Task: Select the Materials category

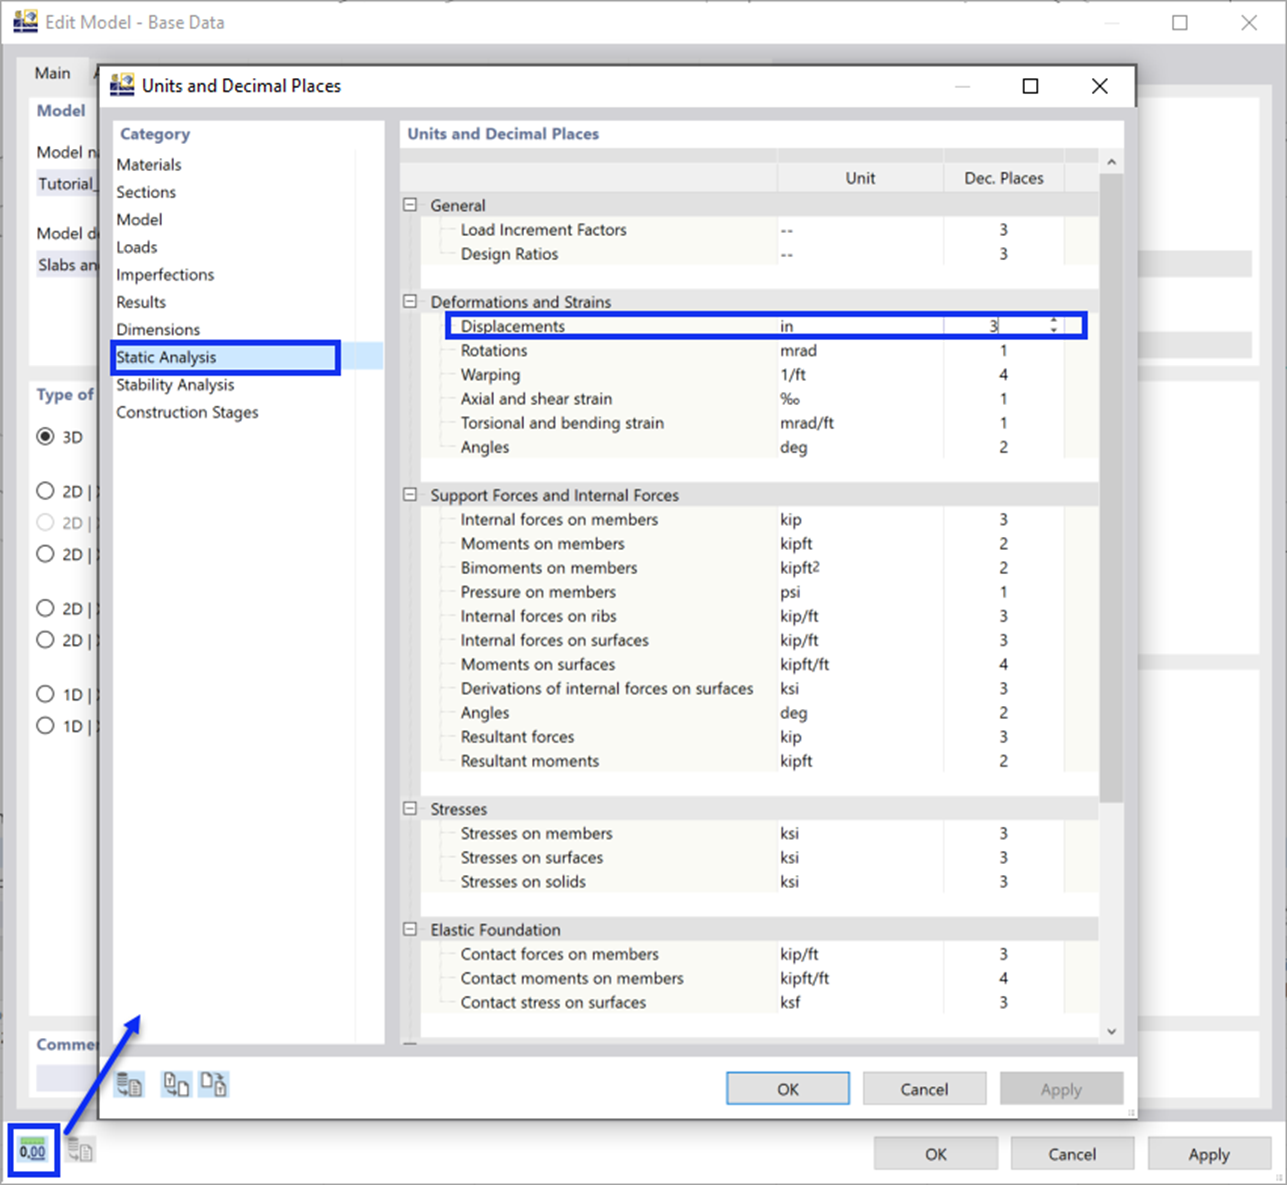Action: pos(149,164)
